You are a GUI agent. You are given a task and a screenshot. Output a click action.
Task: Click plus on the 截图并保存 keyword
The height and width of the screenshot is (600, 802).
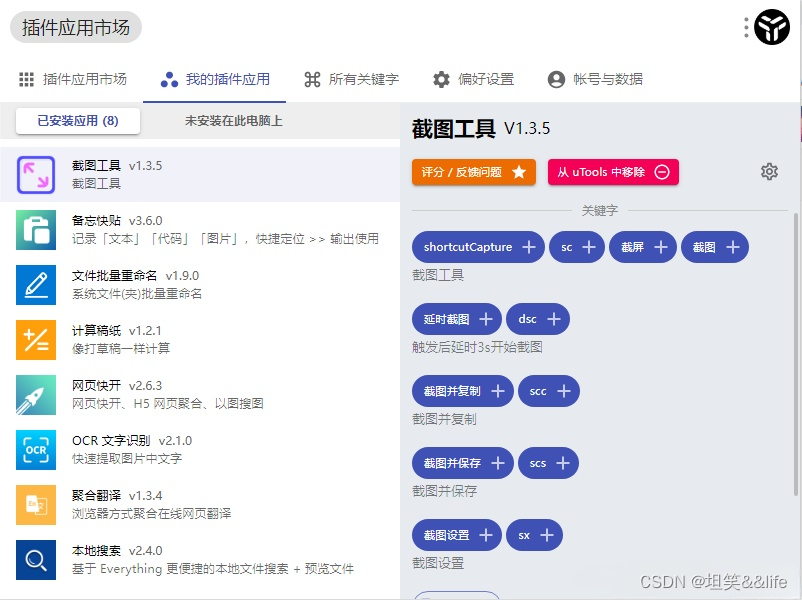click(x=498, y=463)
